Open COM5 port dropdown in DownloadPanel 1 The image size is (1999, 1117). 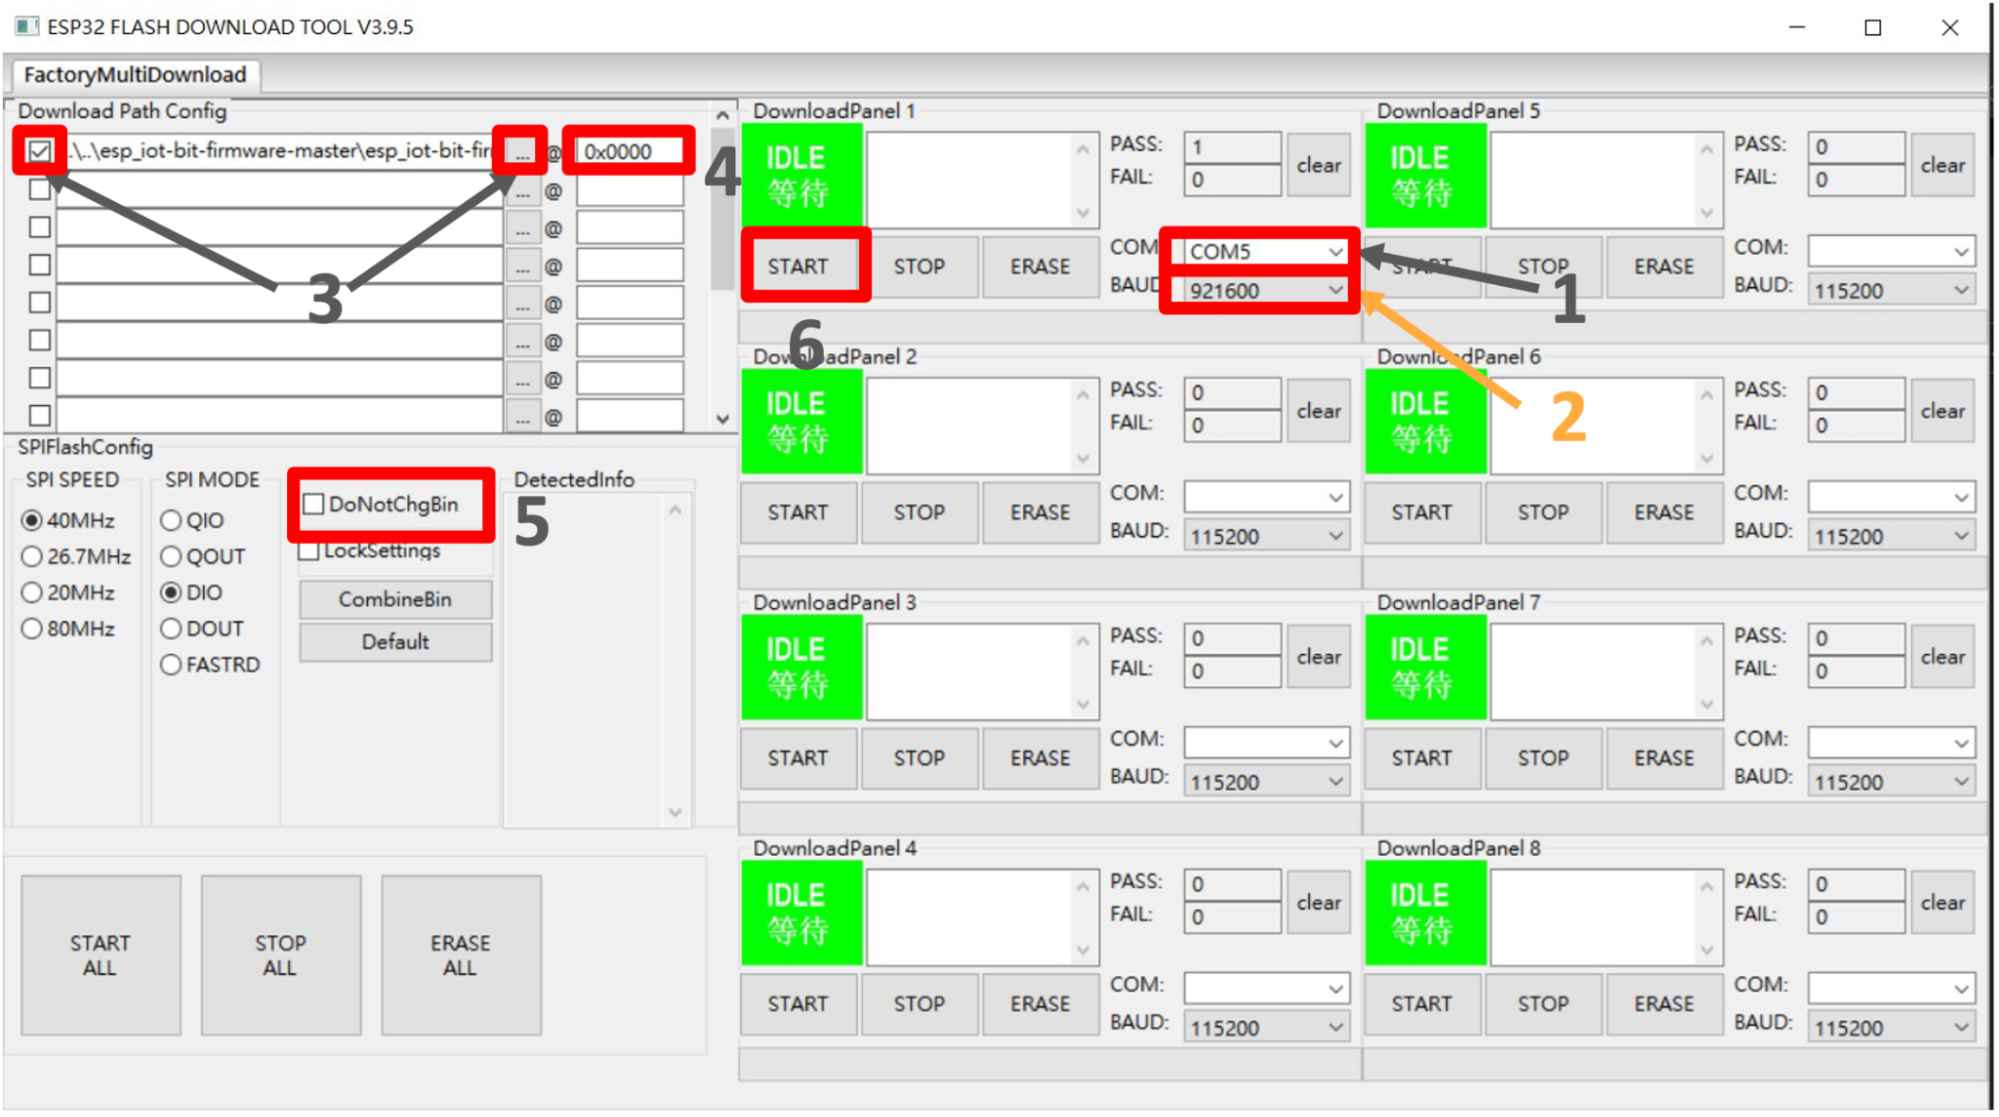coord(1265,251)
